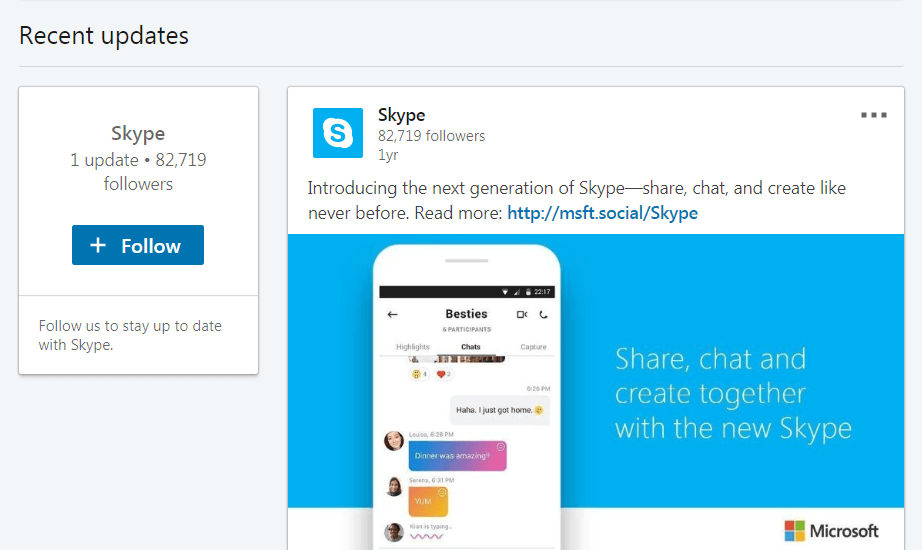Click the Microsoft logo in the image
This screenshot has width=922, height=550.
pos(831,531)
